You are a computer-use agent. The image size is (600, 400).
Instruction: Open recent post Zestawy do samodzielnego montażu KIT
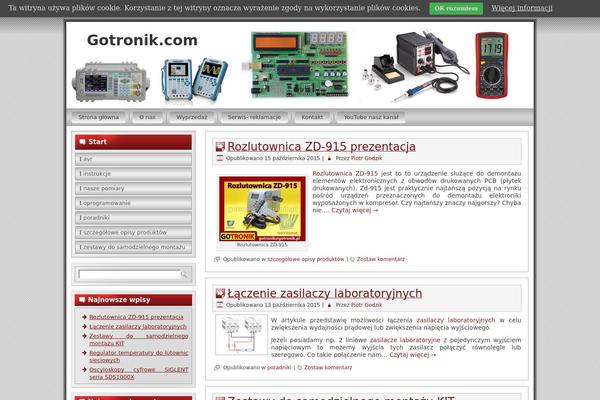(x=139, y=340)
